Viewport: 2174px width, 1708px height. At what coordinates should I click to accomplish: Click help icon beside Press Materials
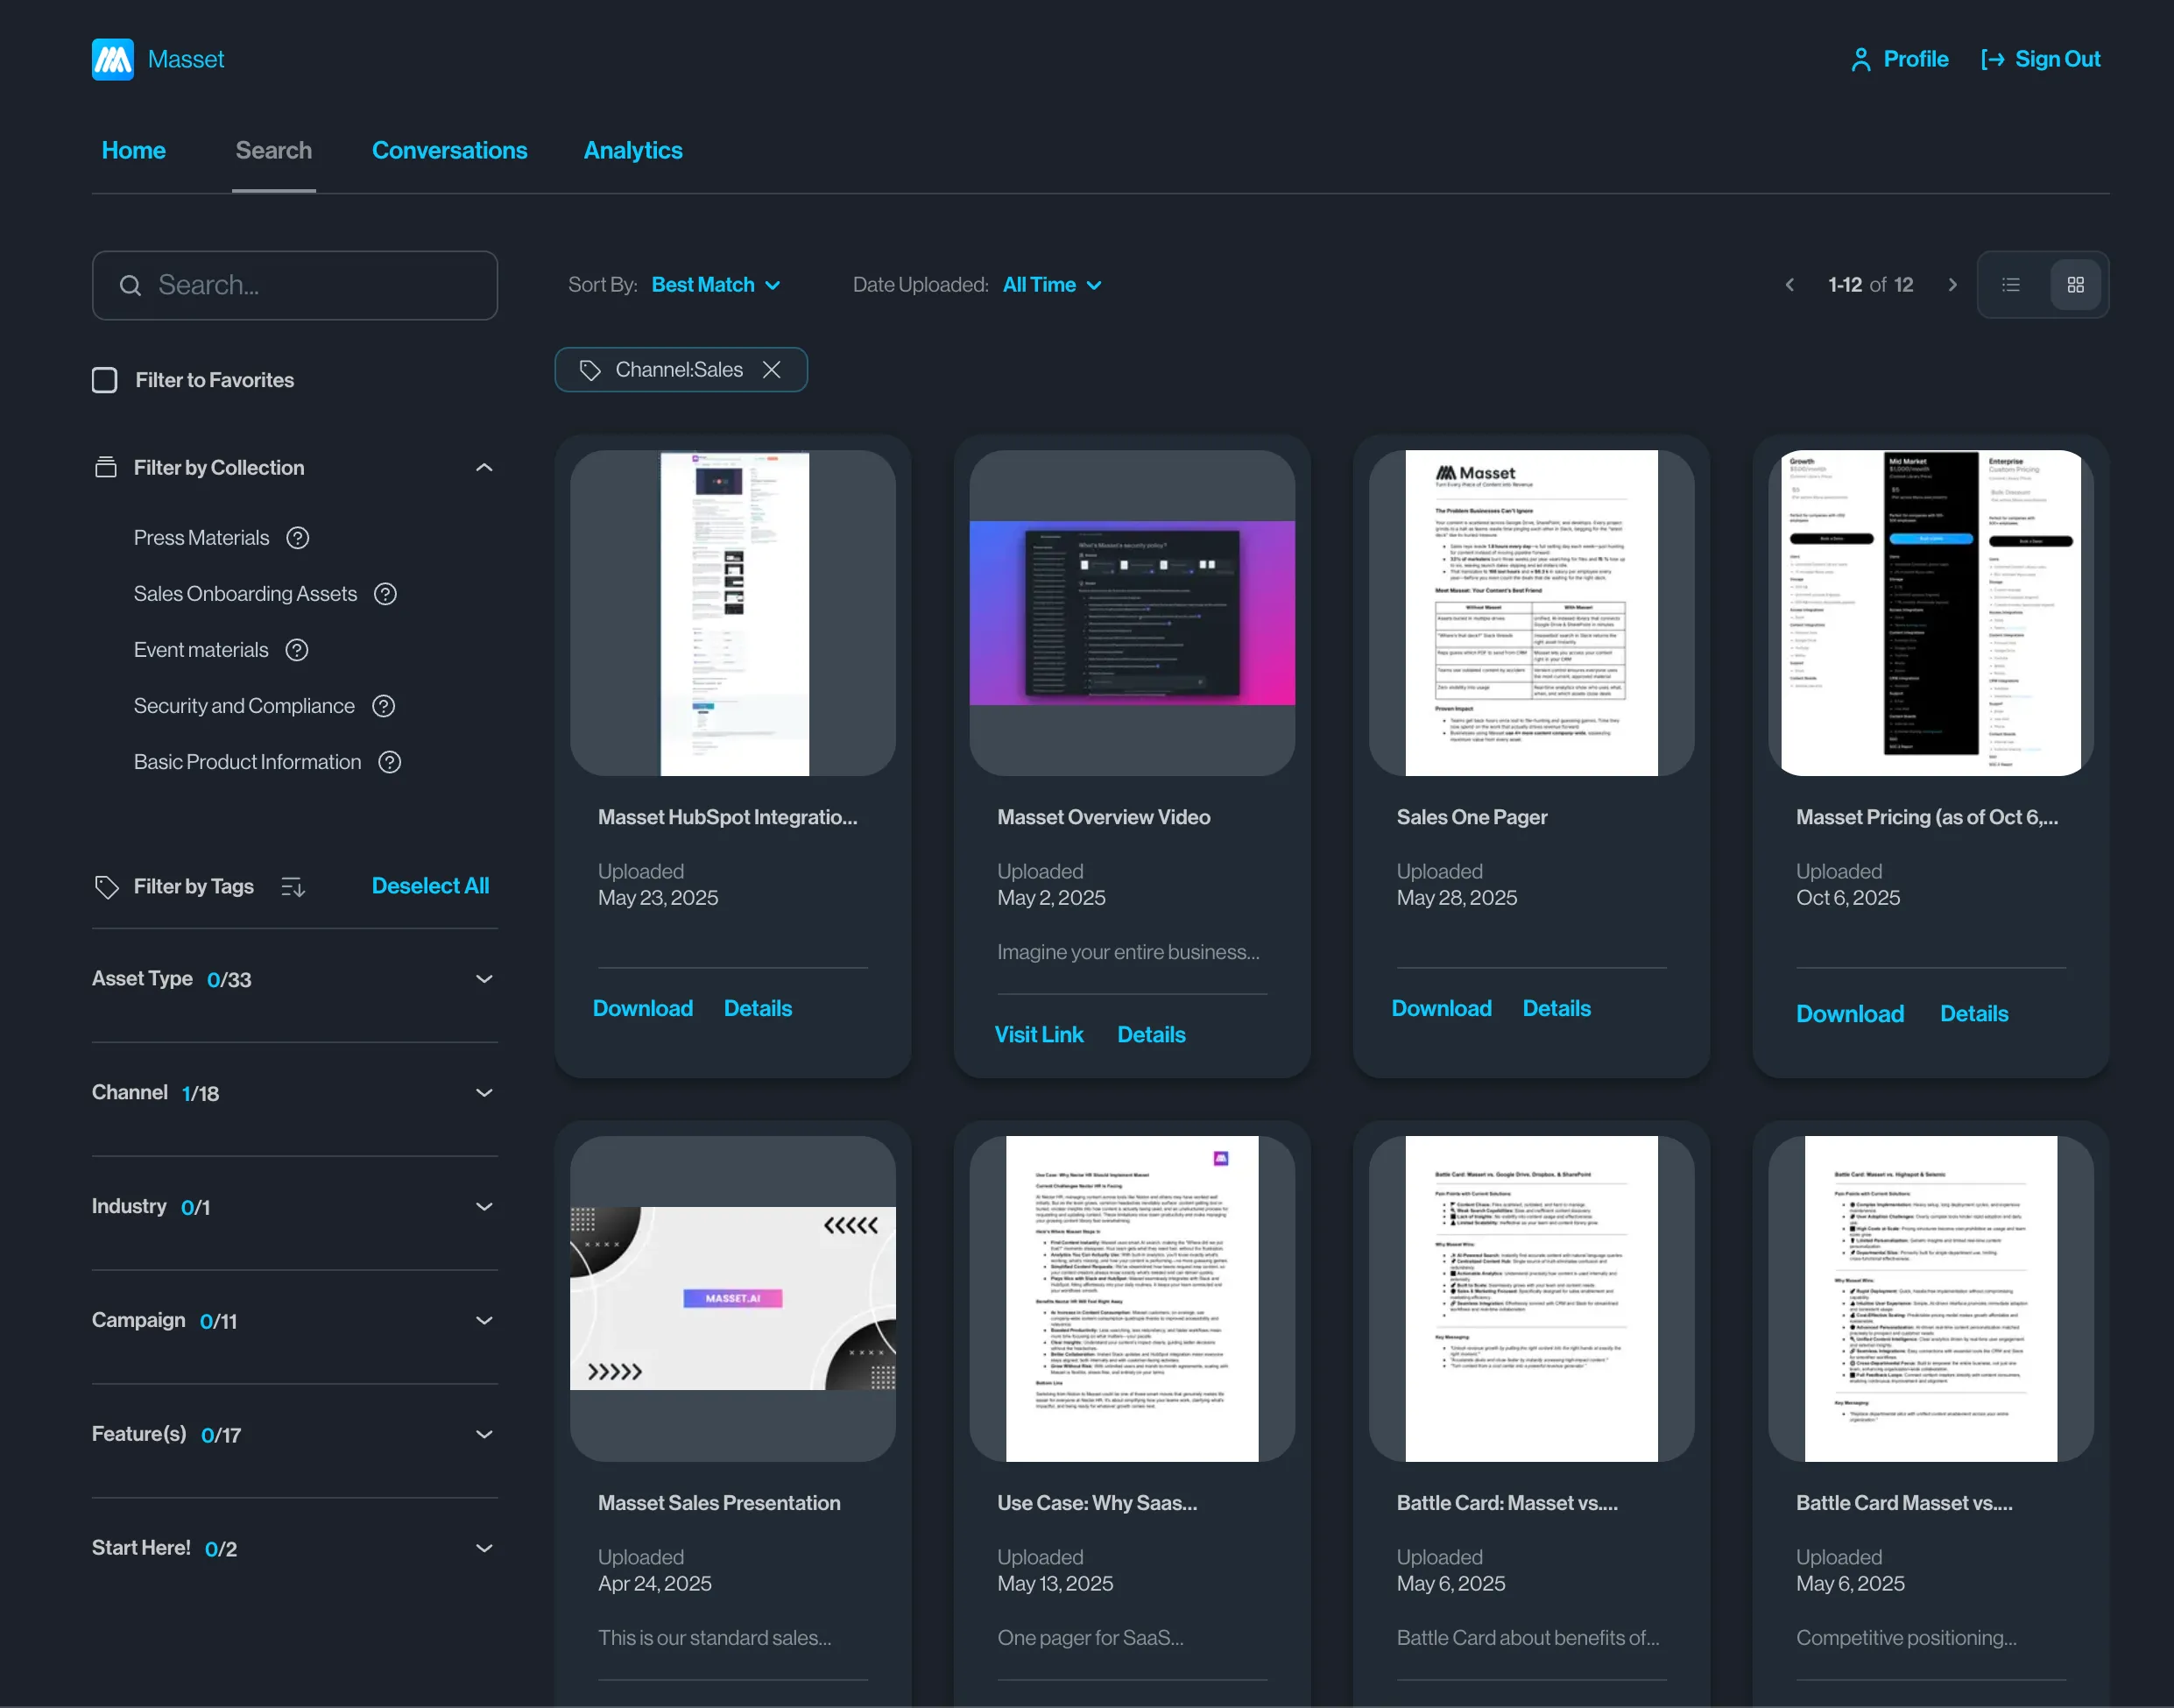[297, 538]
